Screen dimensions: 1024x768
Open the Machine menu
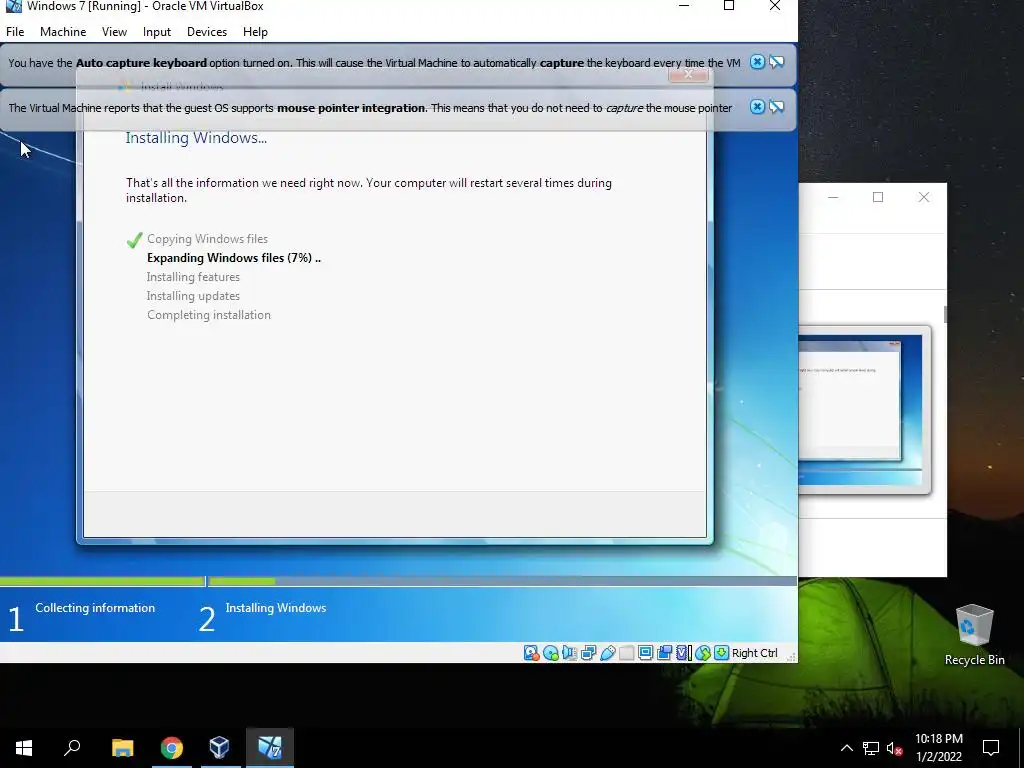coord(63,31)
